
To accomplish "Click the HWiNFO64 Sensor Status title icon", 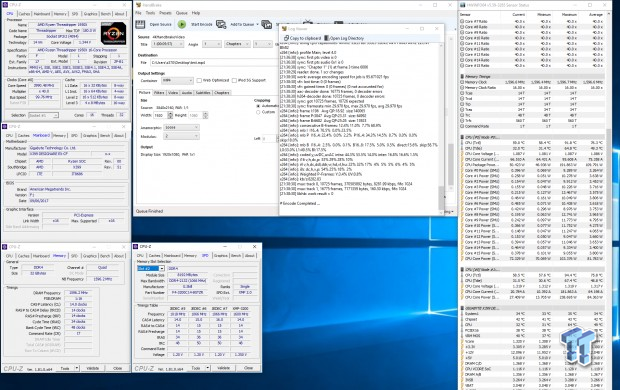I will [463, 5].
